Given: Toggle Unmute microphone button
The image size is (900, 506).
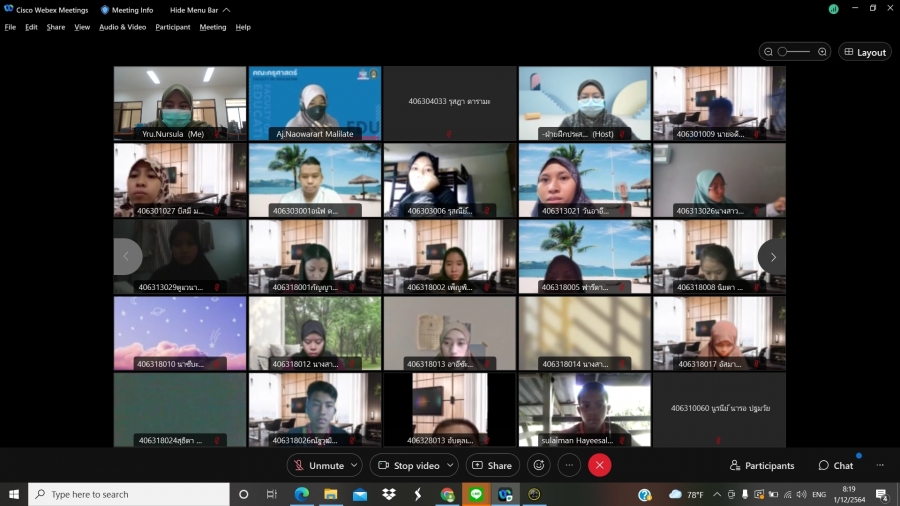Looking at the screenshot, I should pyautogui.click(x=318, y=465).
